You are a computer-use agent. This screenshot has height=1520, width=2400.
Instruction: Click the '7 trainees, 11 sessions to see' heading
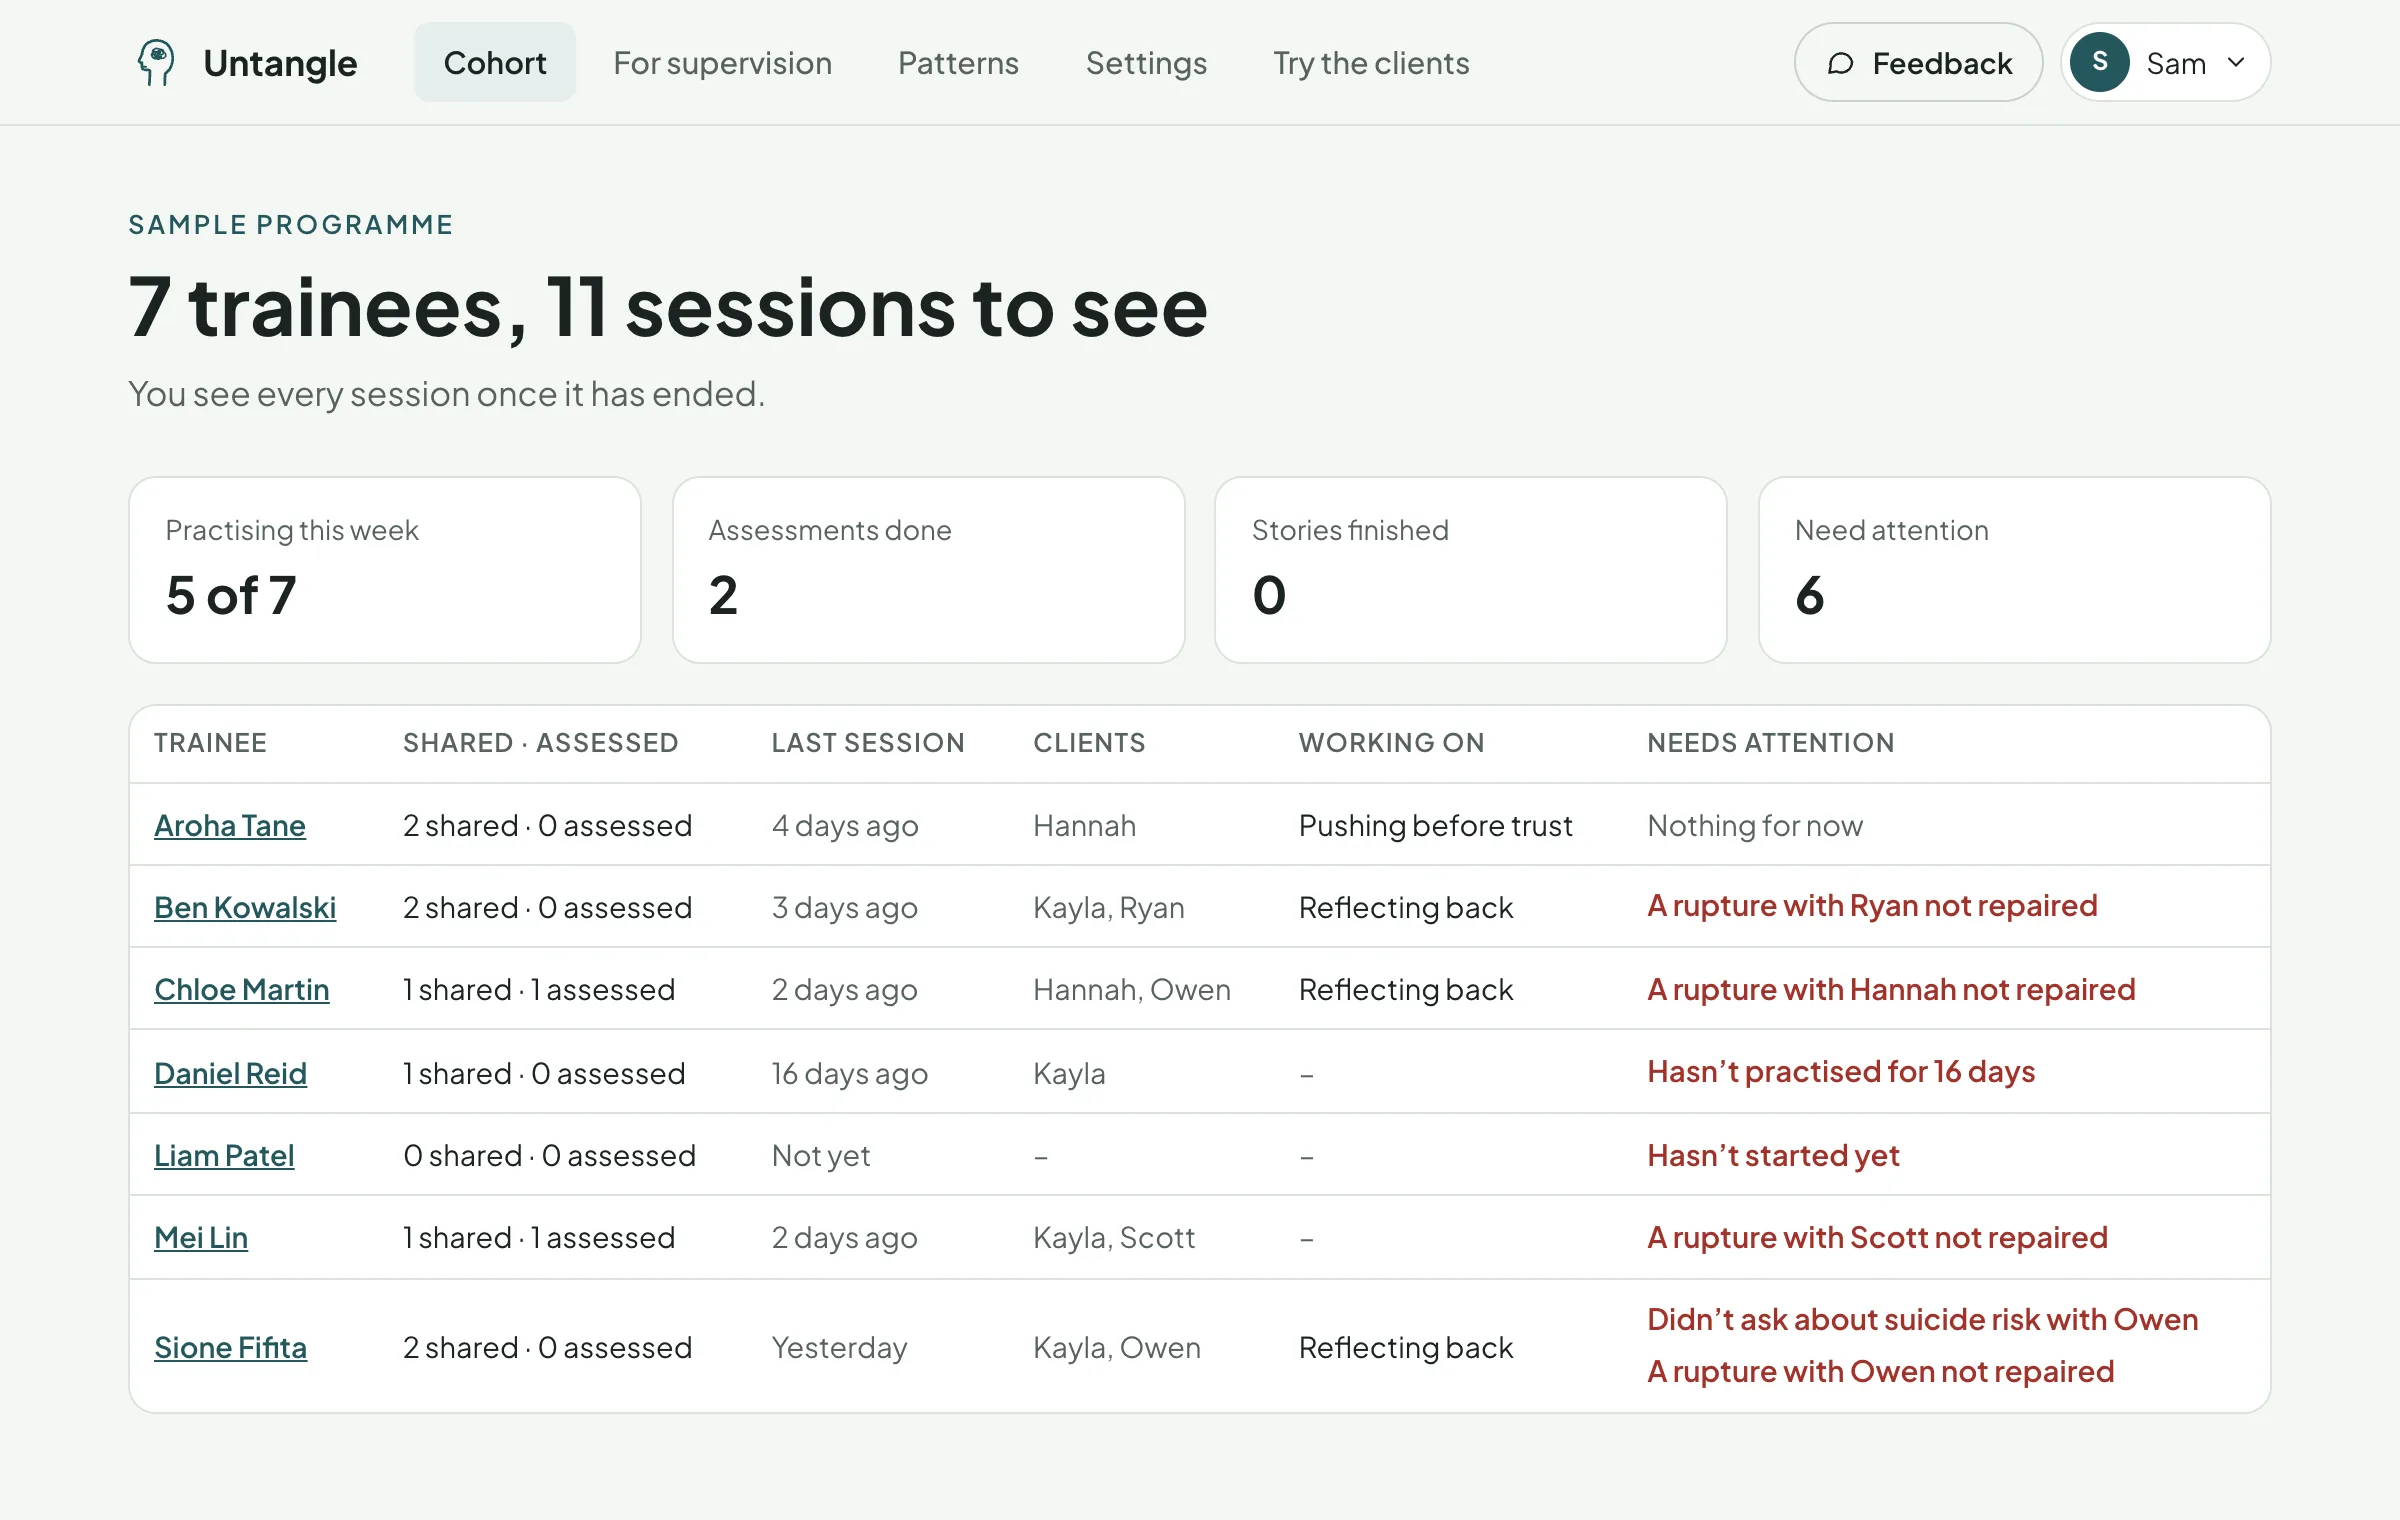(x=668, y=307)
